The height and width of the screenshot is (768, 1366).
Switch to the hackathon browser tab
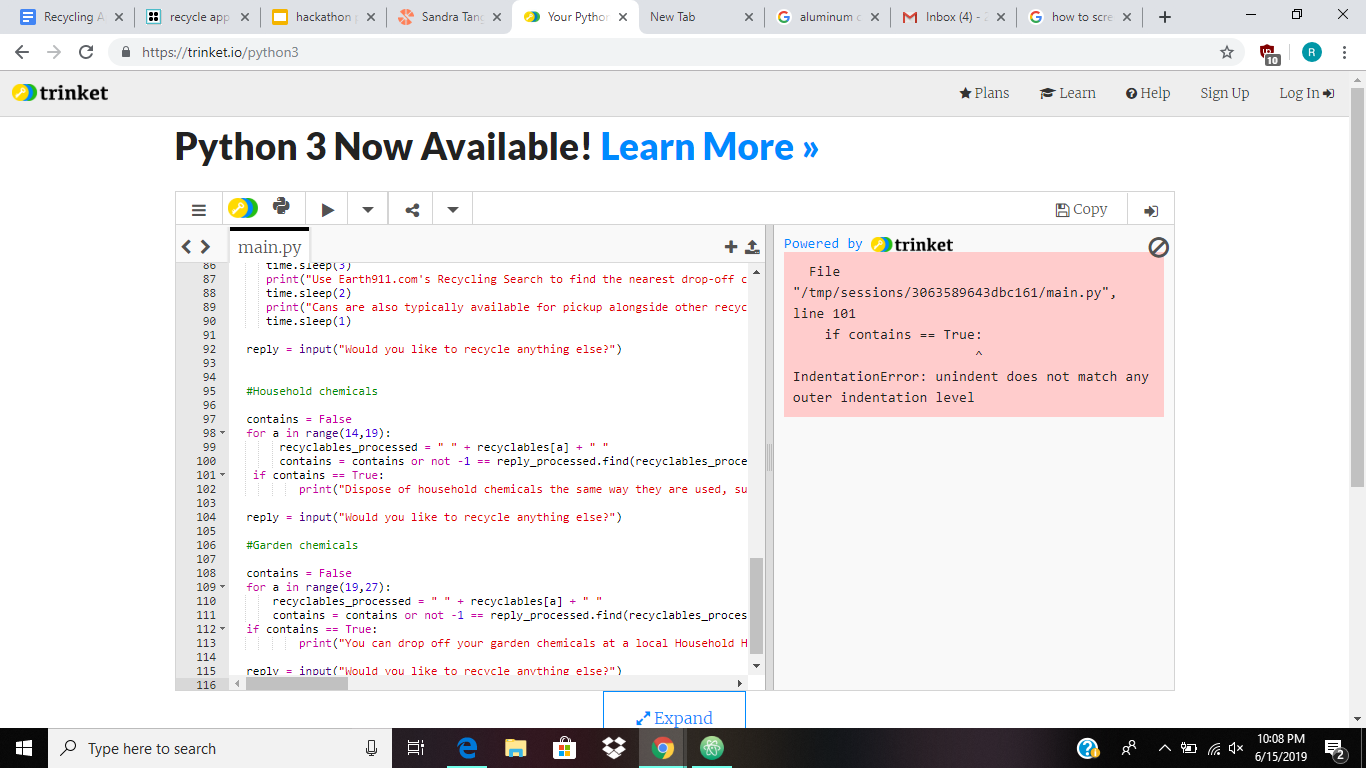[322, 17]
